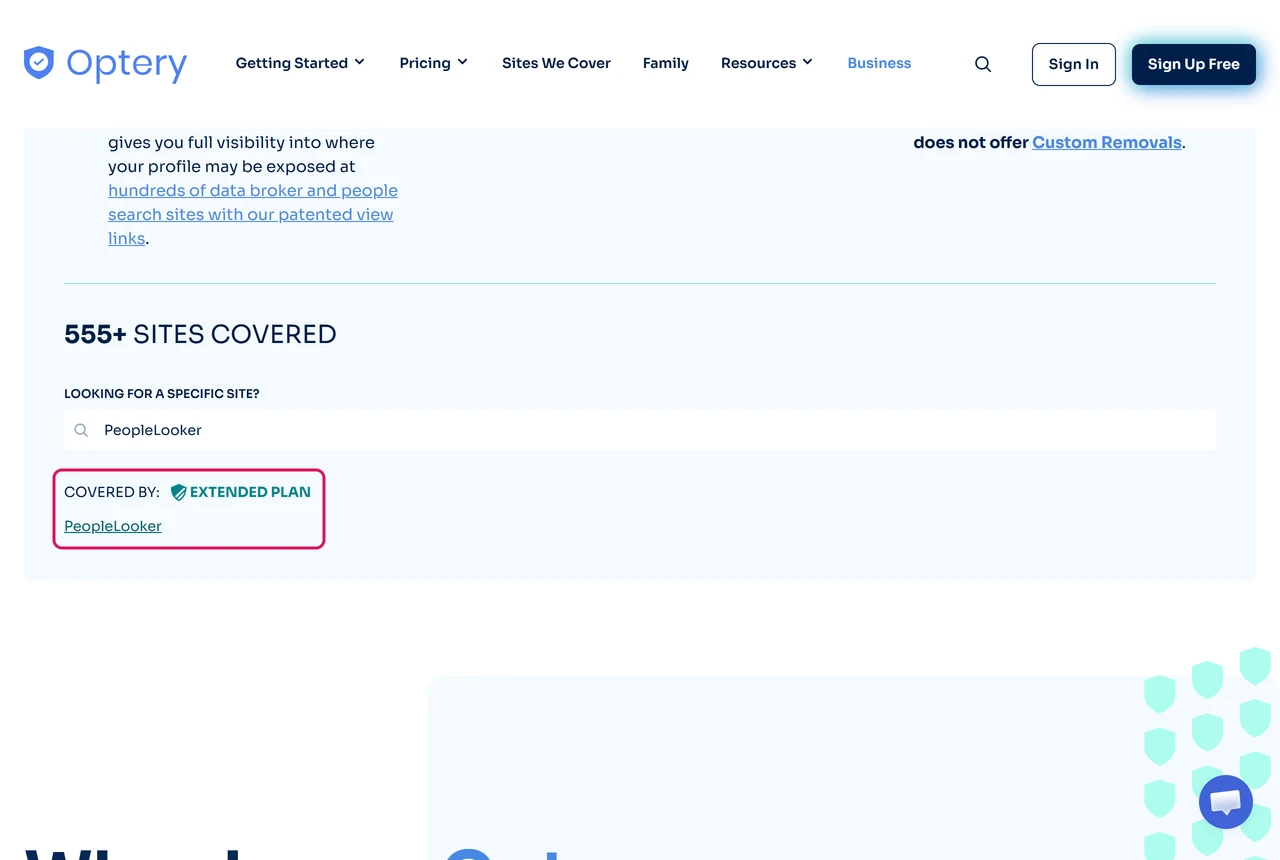Click the magnifier icon in the site search field
Screen dimensions: 1280x860
[82, 430]
